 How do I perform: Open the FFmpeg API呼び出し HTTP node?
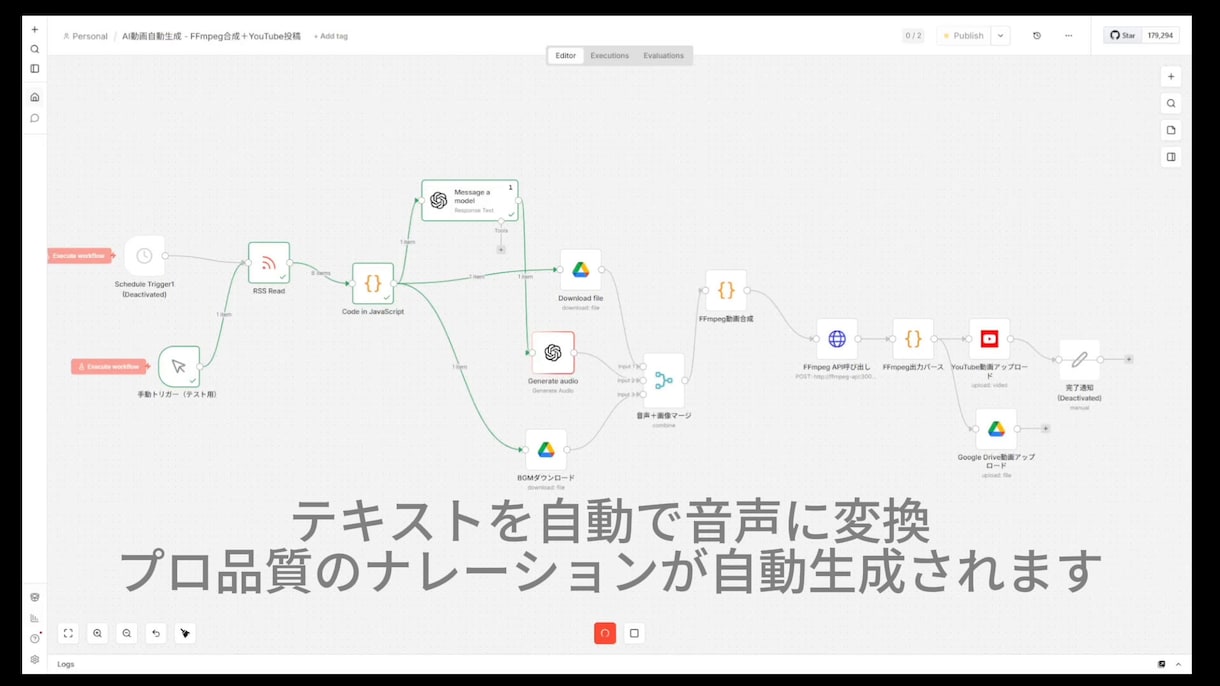(837, 339)
